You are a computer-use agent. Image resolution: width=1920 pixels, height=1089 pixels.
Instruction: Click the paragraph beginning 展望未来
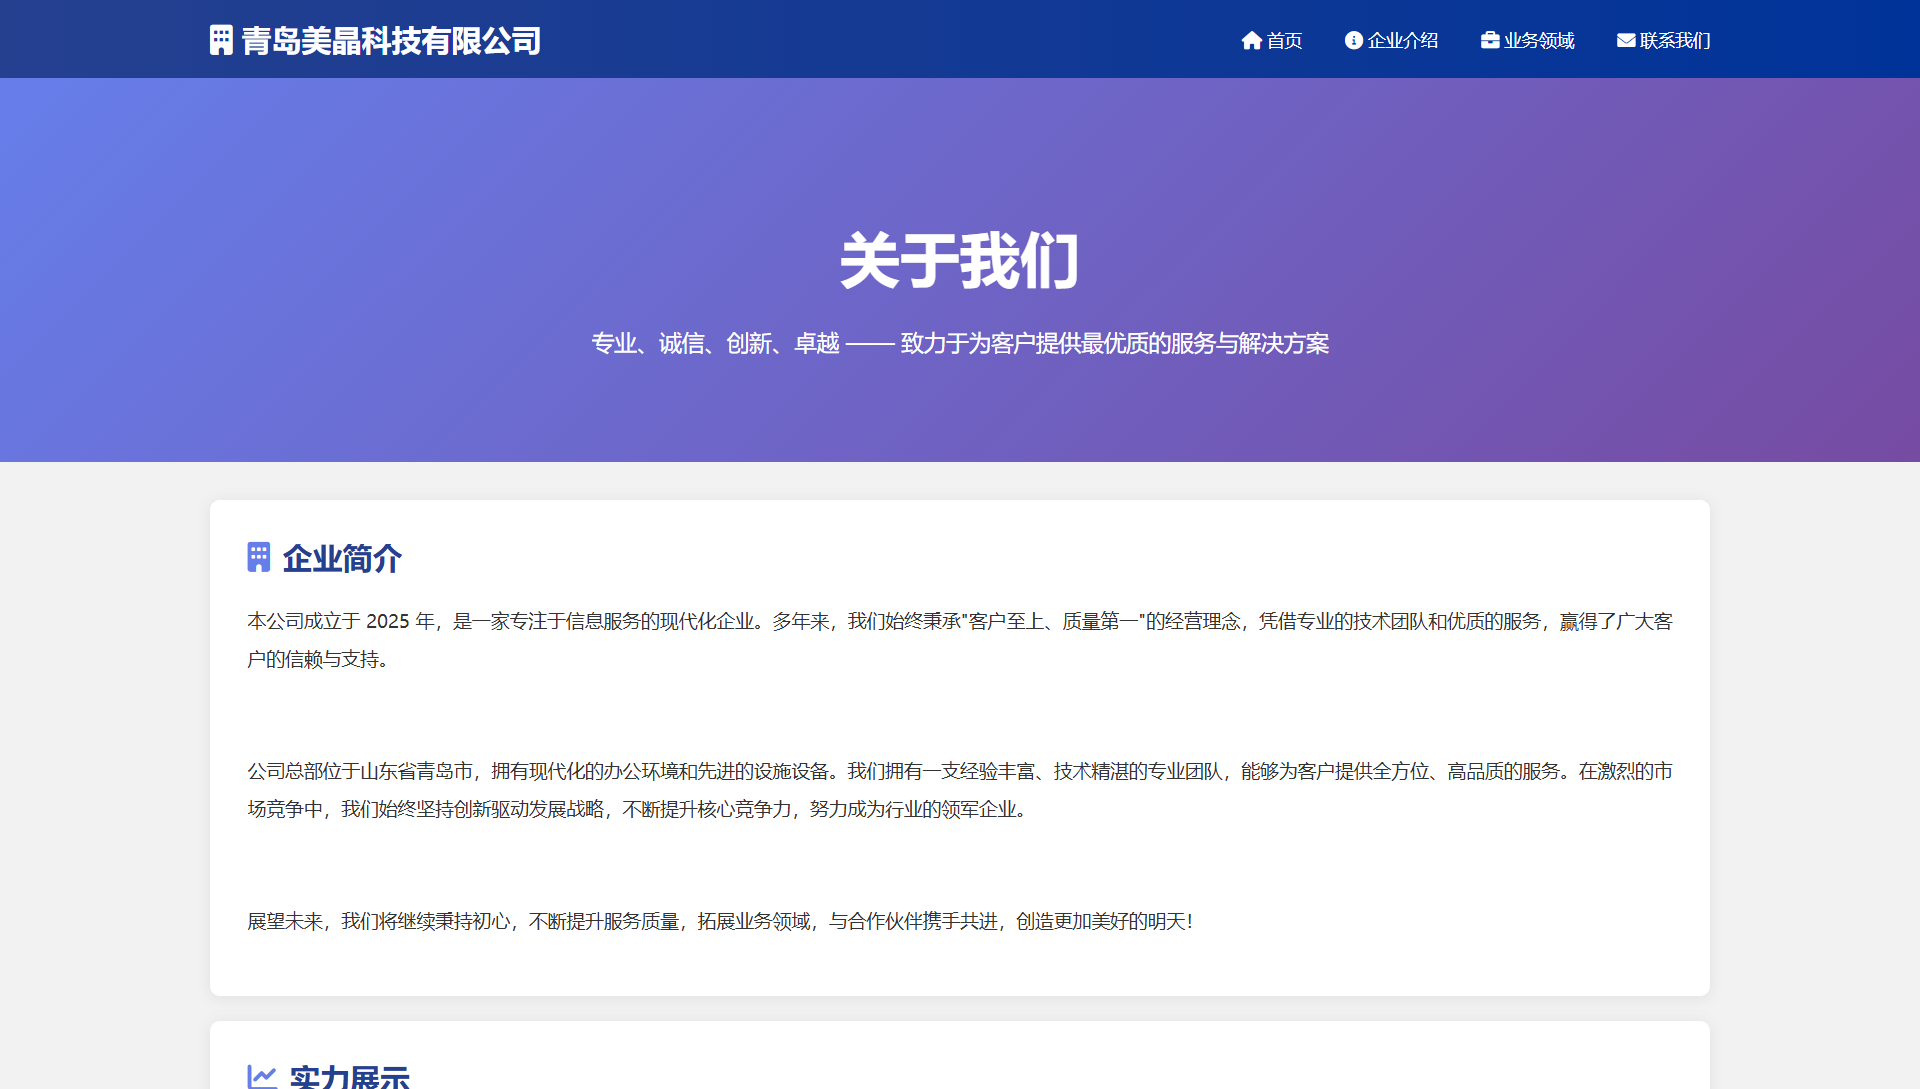click(x=719, y=921)
